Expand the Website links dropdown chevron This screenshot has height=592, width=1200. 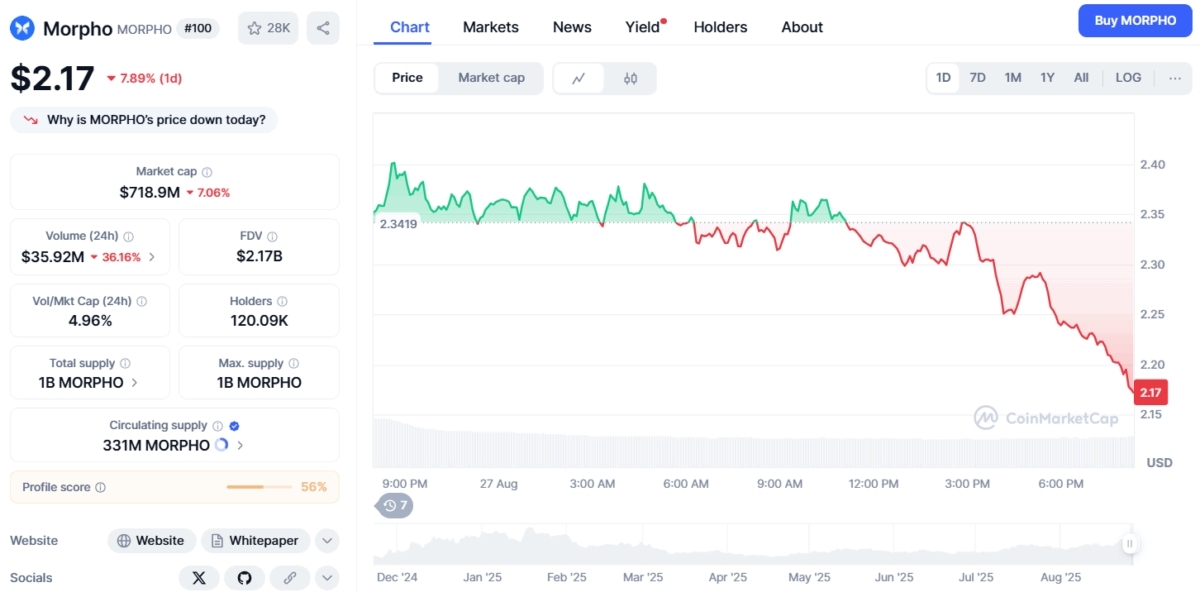point(327,541)
